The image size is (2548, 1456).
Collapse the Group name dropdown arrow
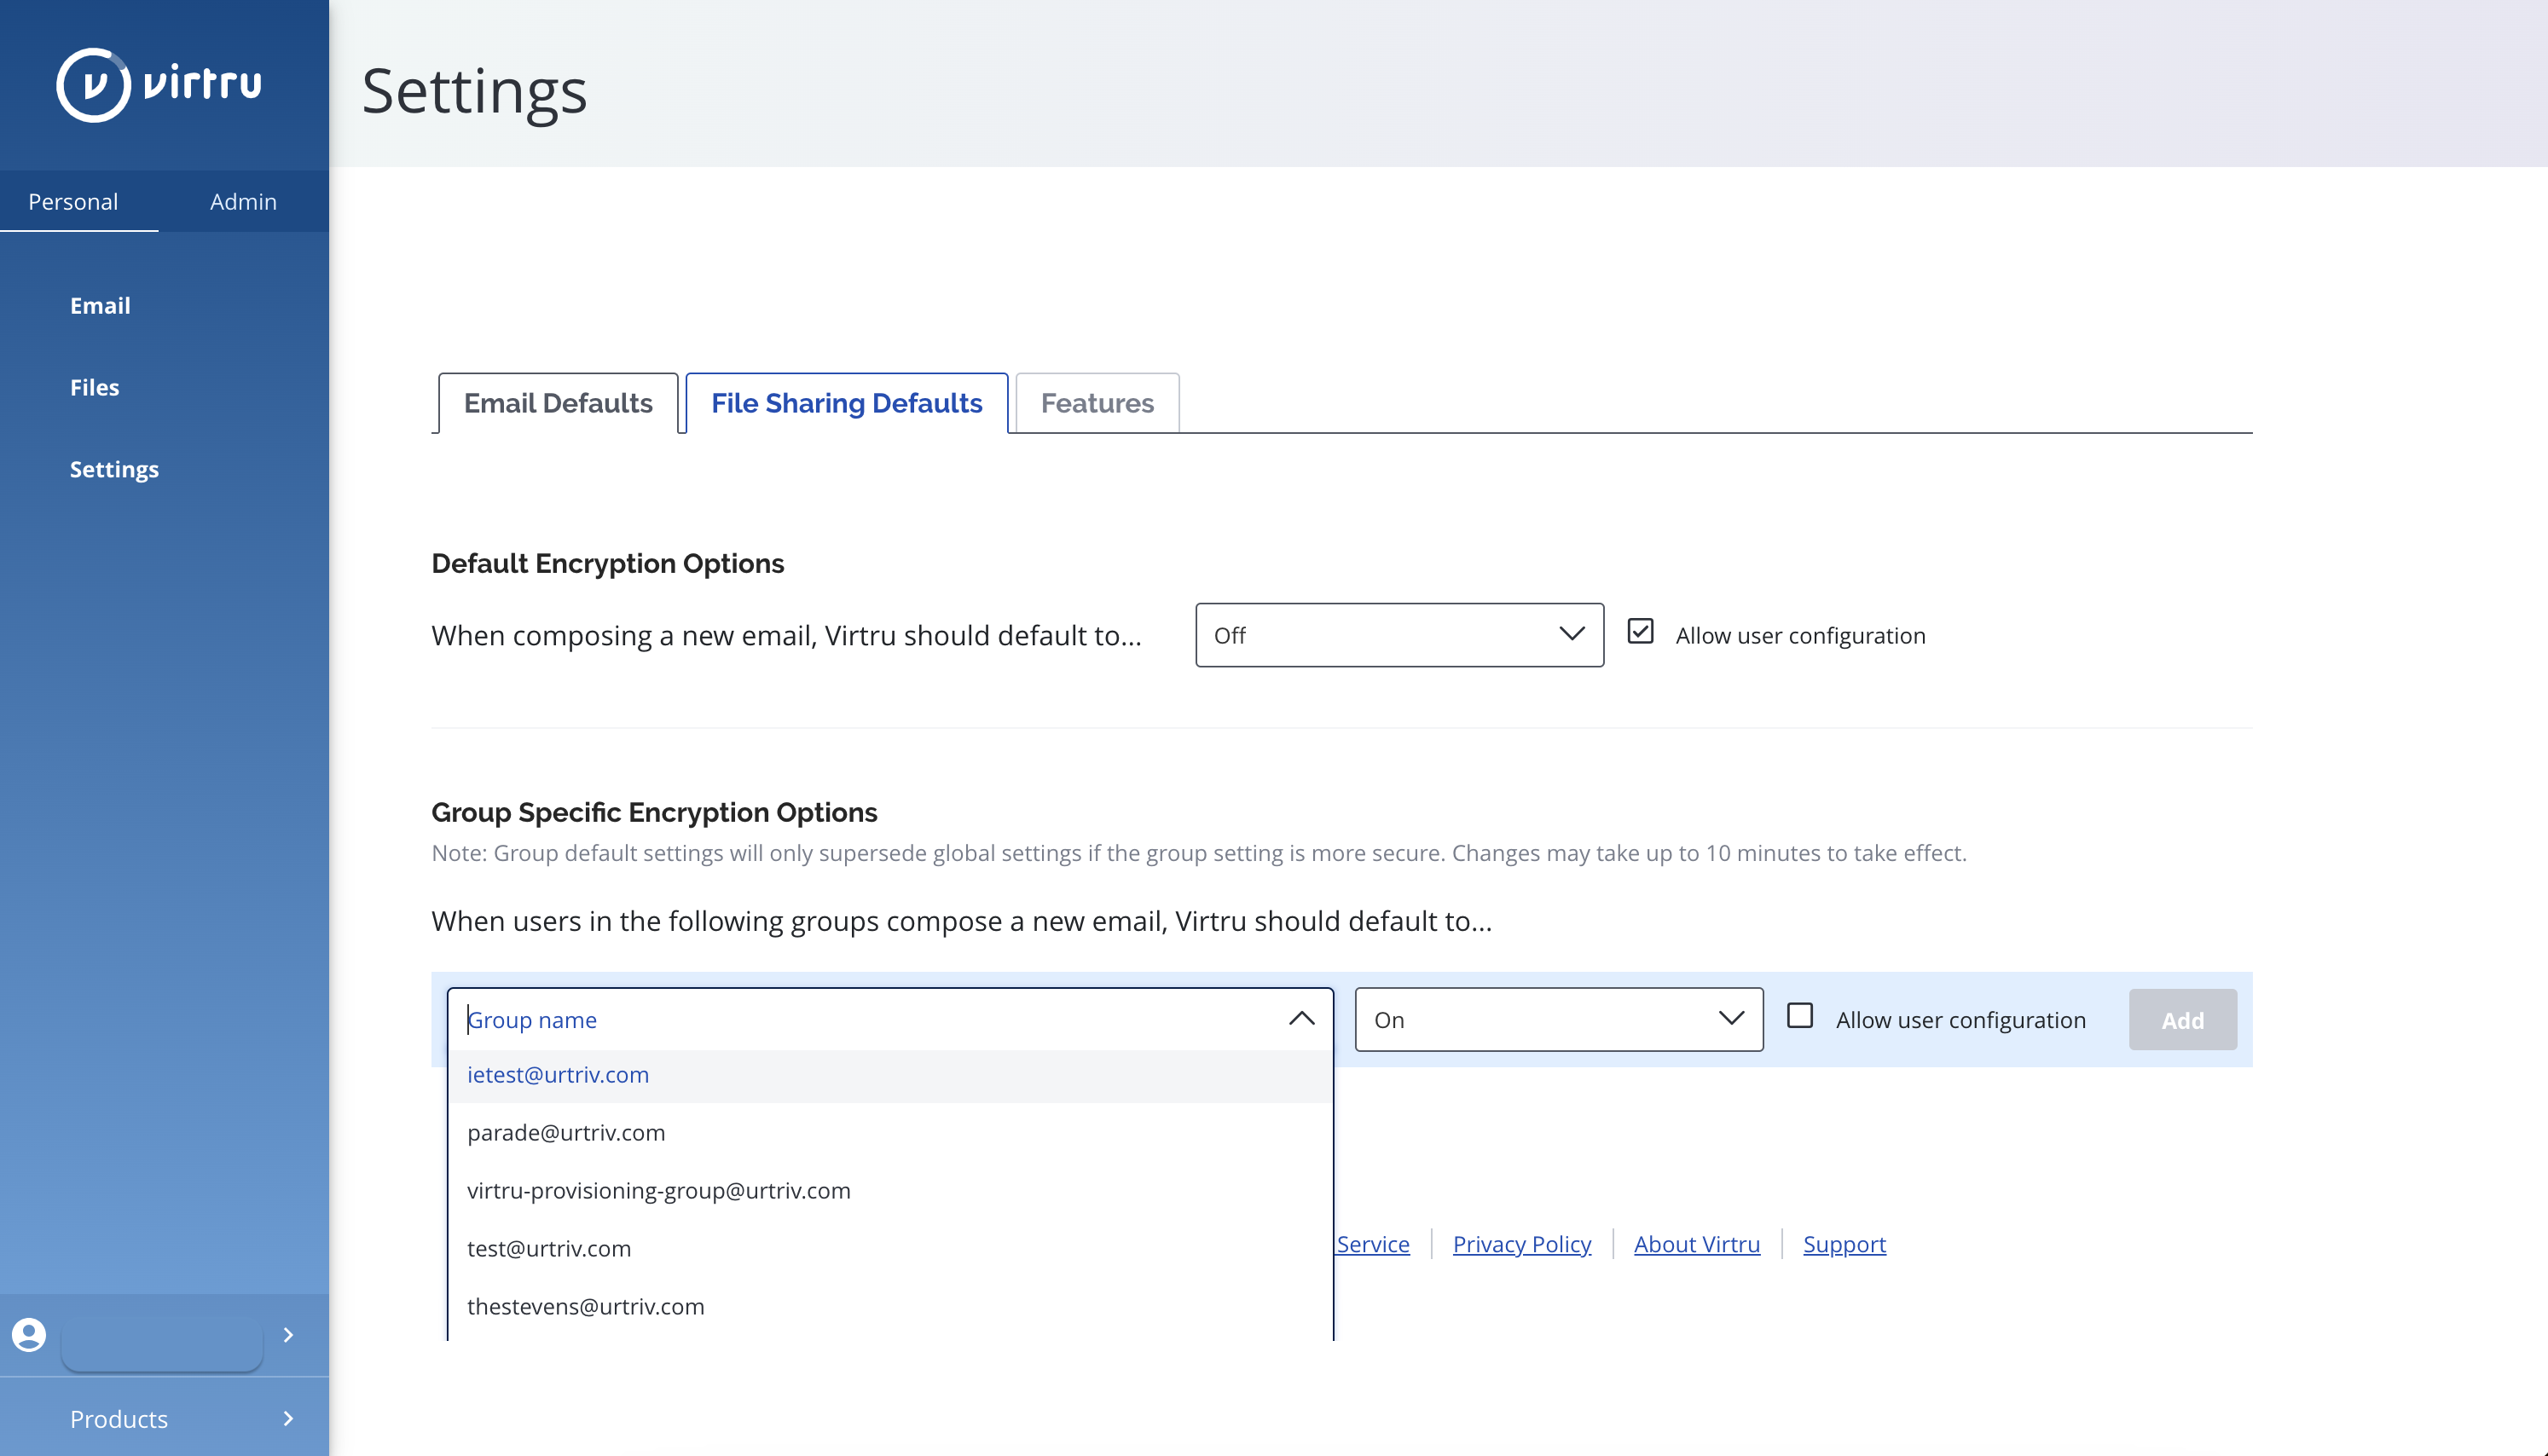point(1301,1019)
